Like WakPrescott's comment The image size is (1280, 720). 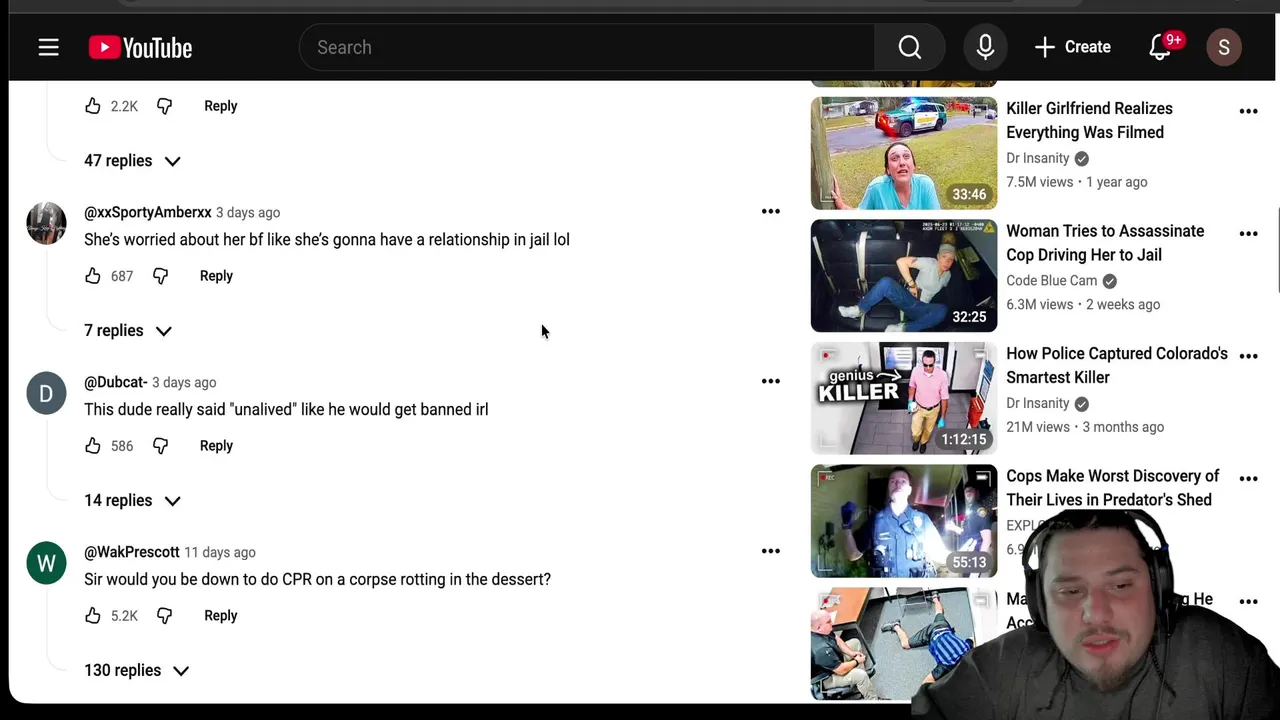pos(93,616)
